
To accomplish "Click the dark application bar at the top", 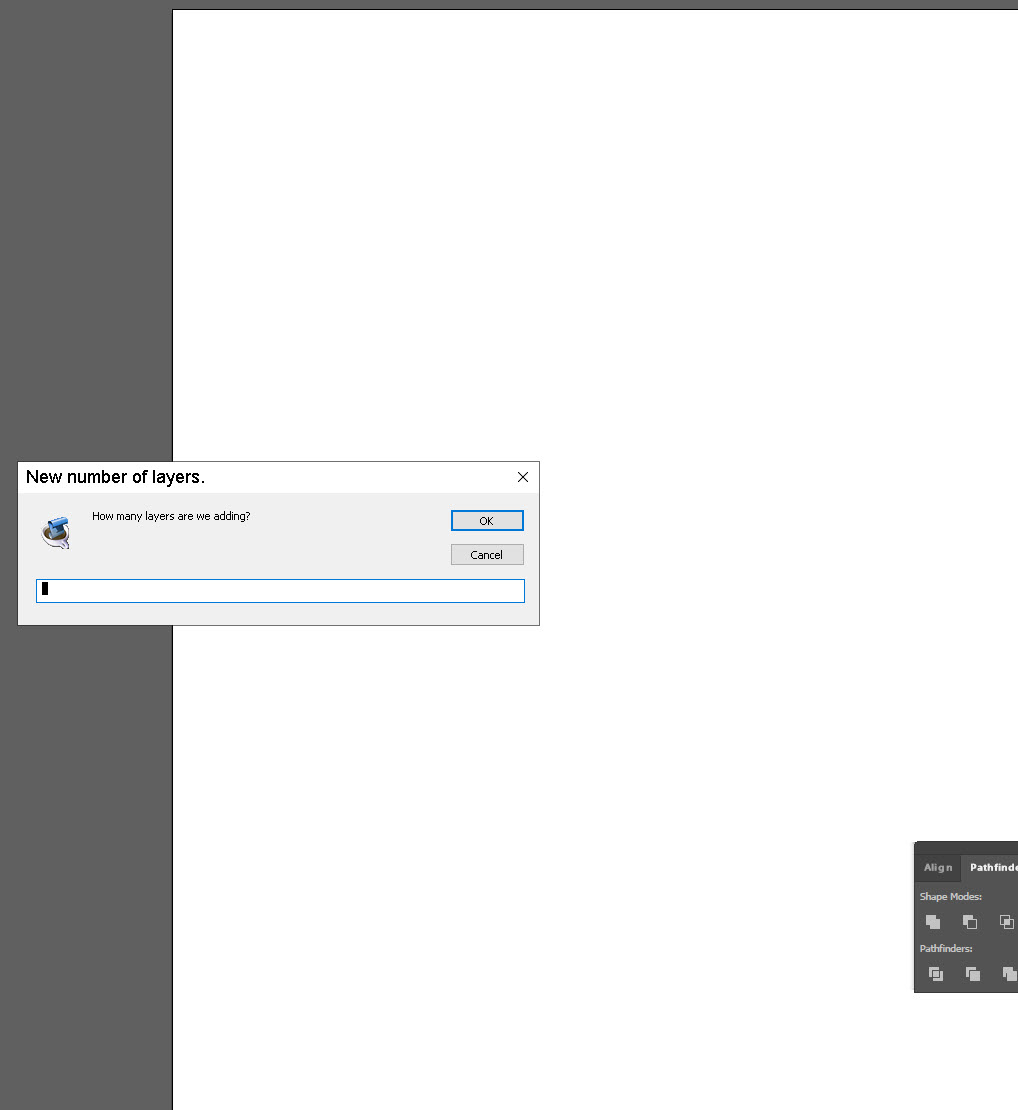I will (600, 4).
